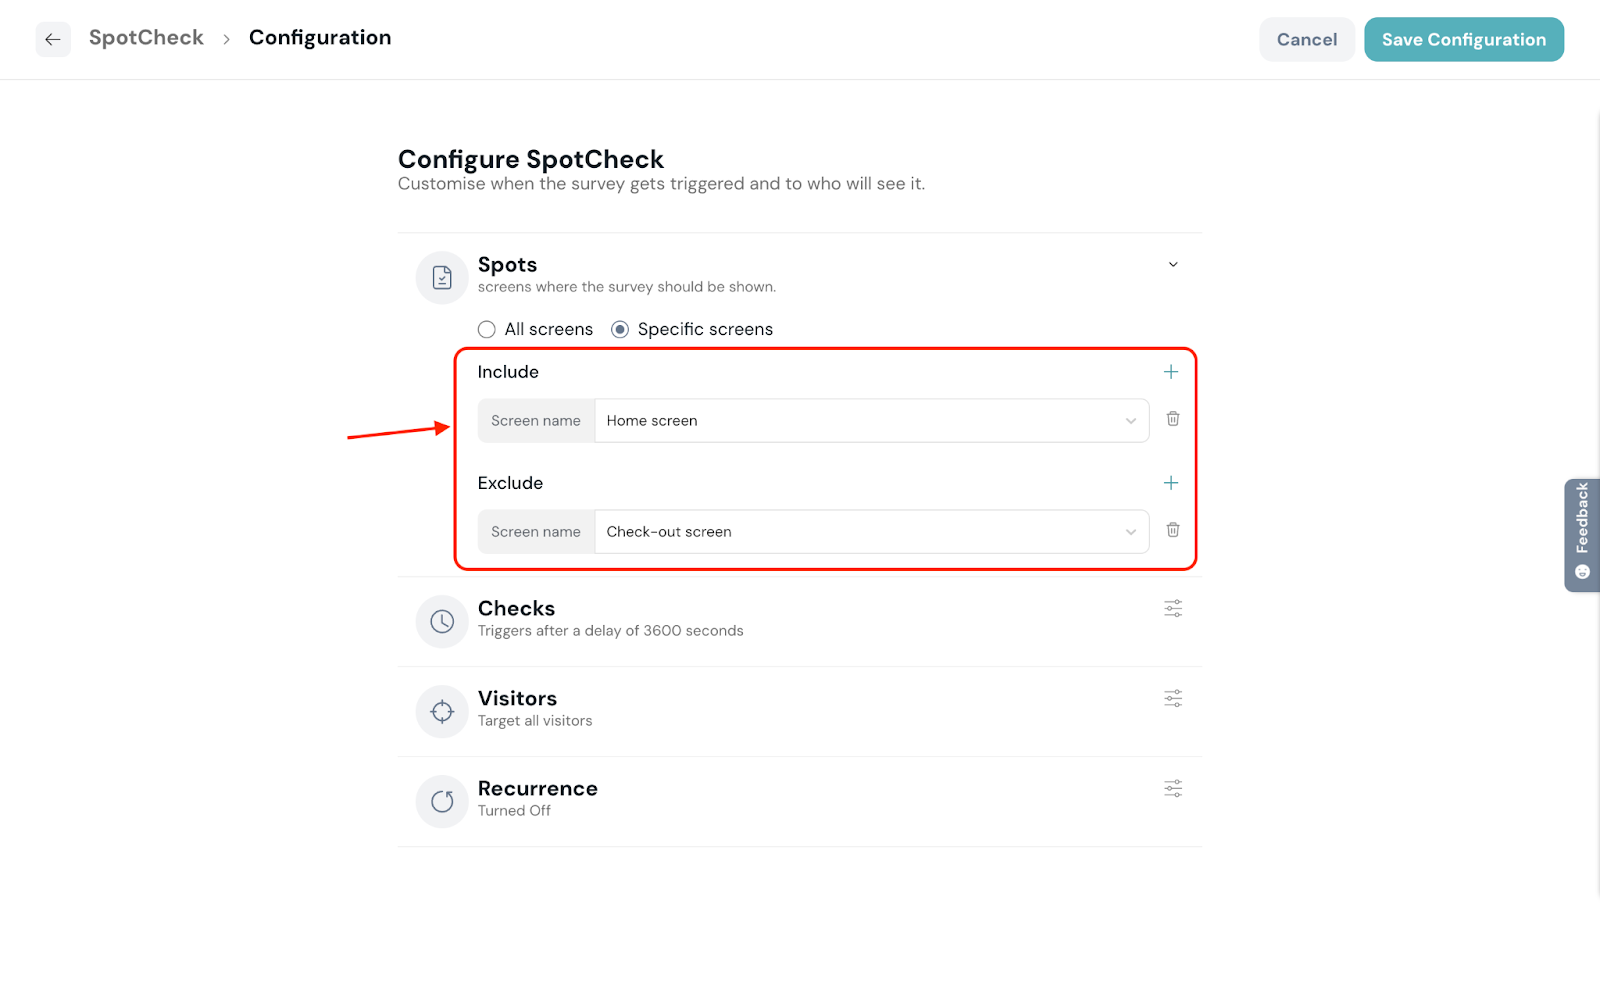Go to SpotCheck breadcrumb

click(x=146, y=38)
